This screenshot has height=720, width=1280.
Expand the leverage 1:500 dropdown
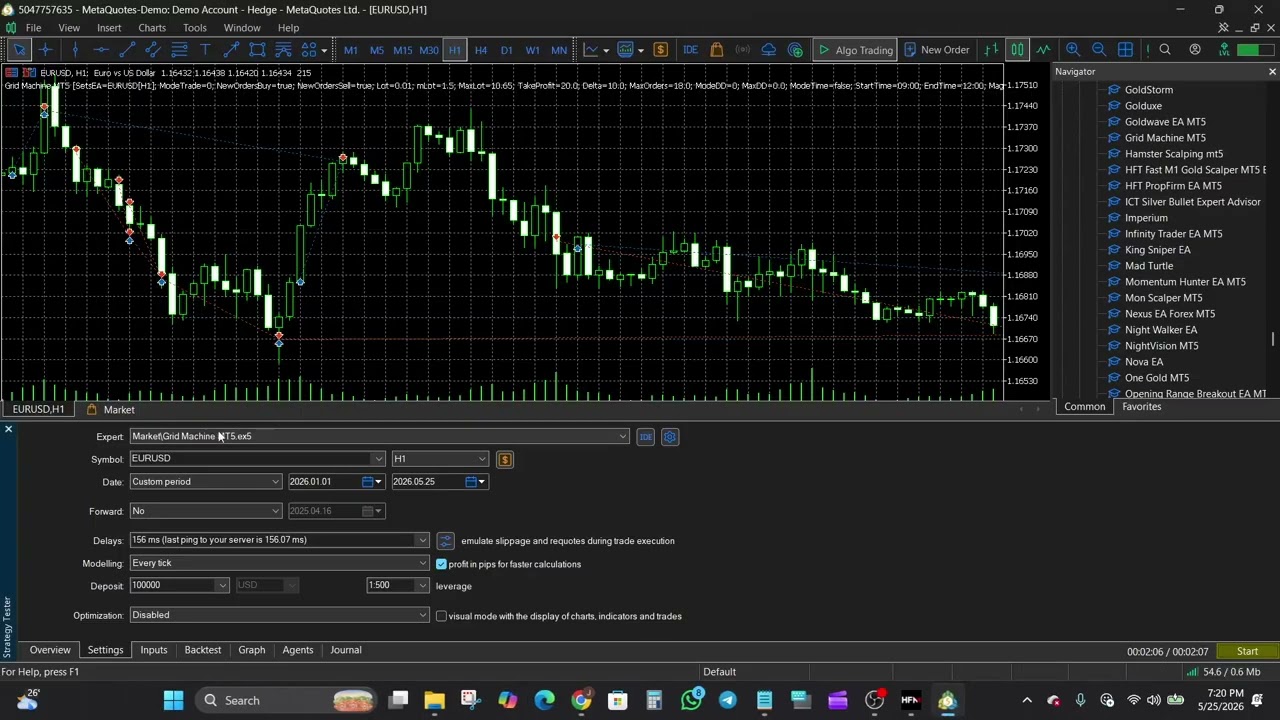[x=422, y=586]
